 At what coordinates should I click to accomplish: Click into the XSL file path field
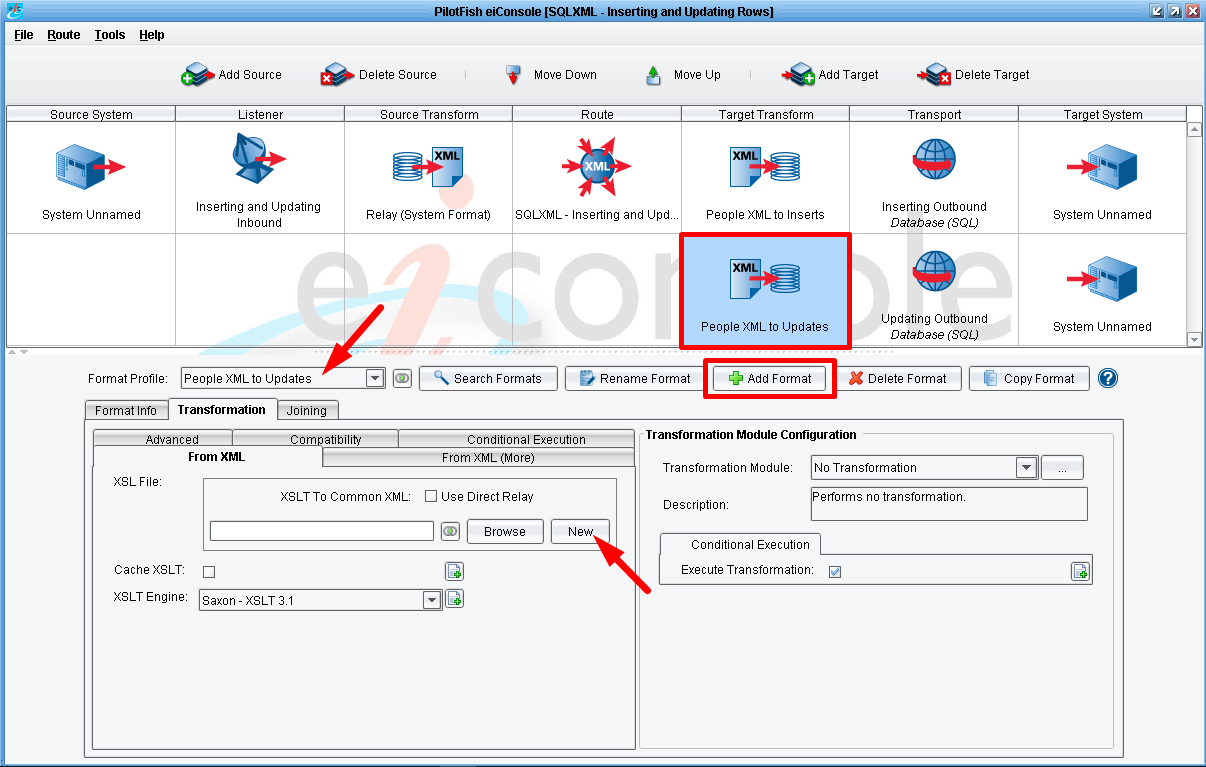coord(322,531)
